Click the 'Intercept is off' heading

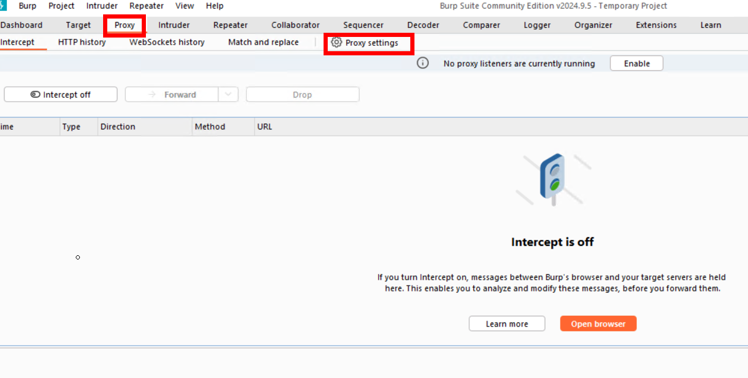(552, 242)
